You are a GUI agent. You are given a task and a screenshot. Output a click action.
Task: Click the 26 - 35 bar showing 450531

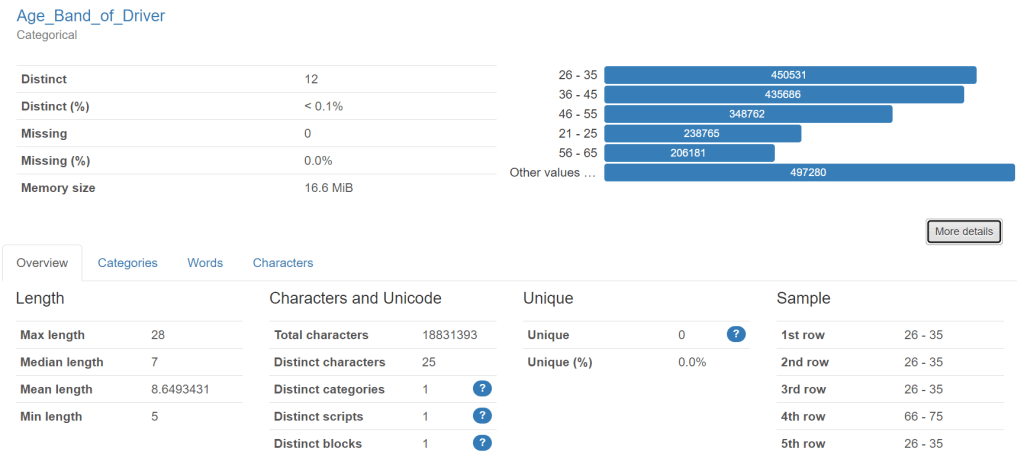[789, 75]
